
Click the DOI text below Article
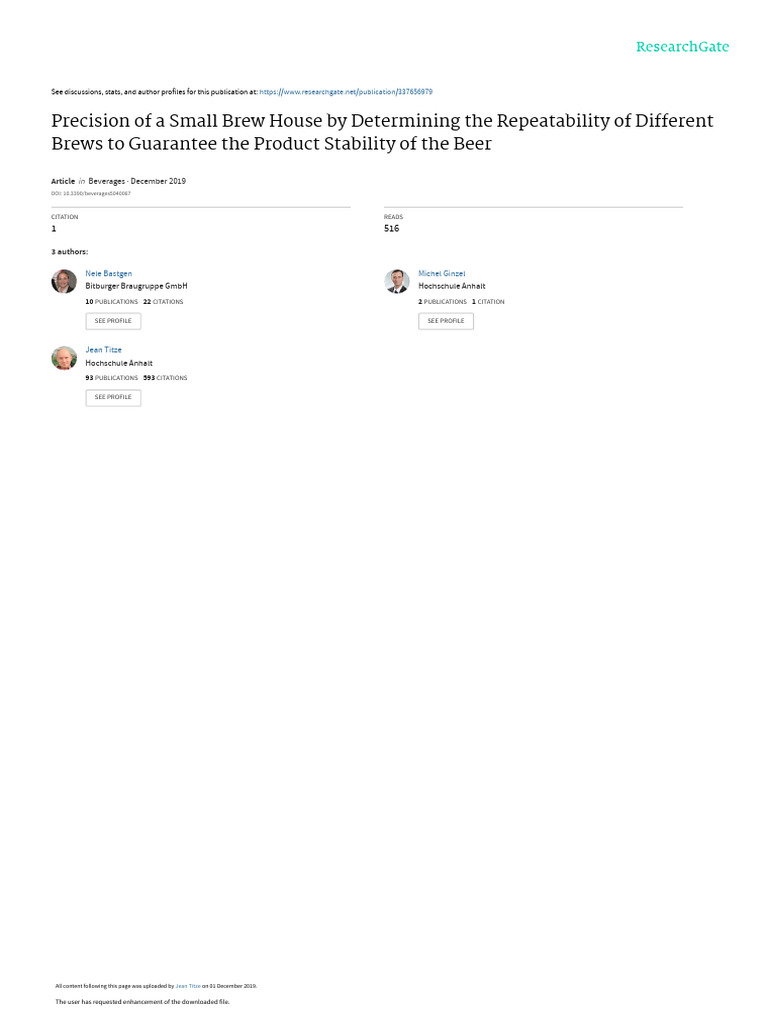point(91,193)
